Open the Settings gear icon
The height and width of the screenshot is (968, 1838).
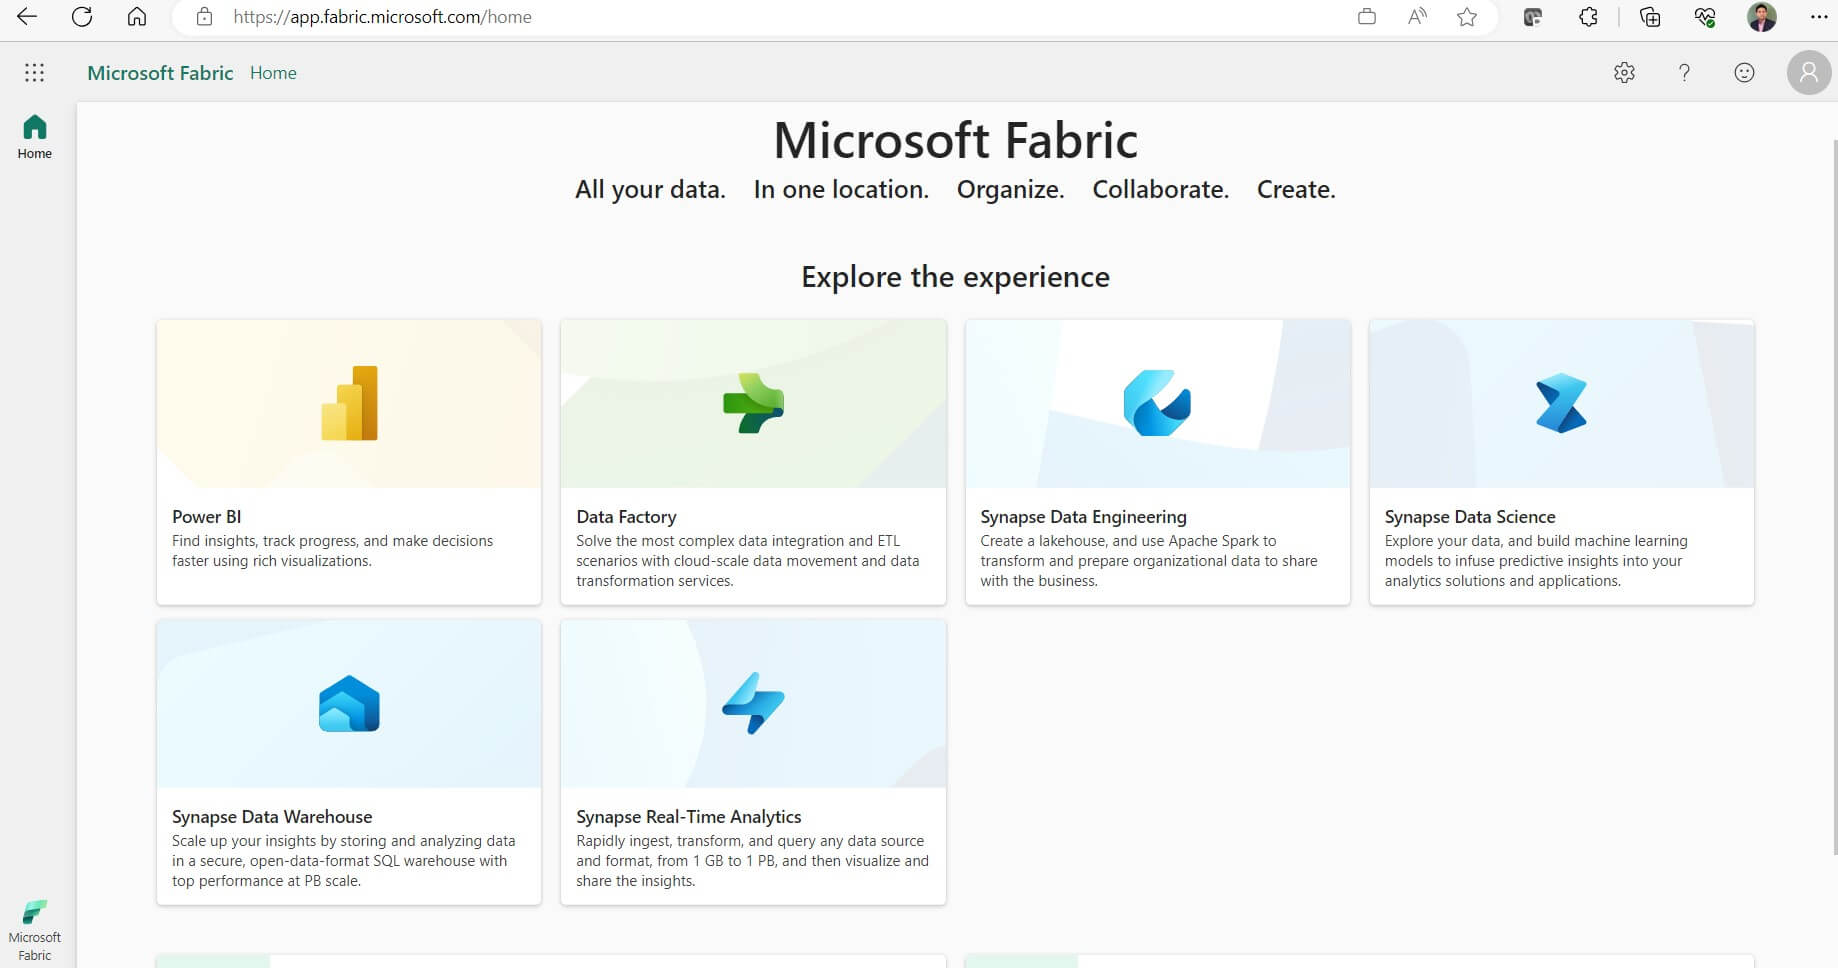click(1624, 72)
